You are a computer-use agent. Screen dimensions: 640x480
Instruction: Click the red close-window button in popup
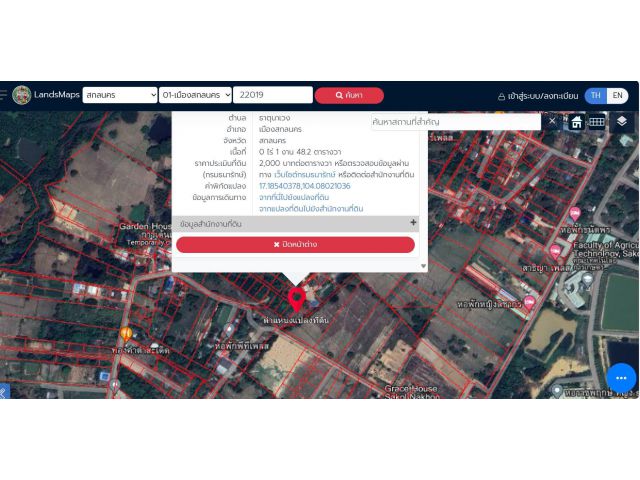point(296,244)
